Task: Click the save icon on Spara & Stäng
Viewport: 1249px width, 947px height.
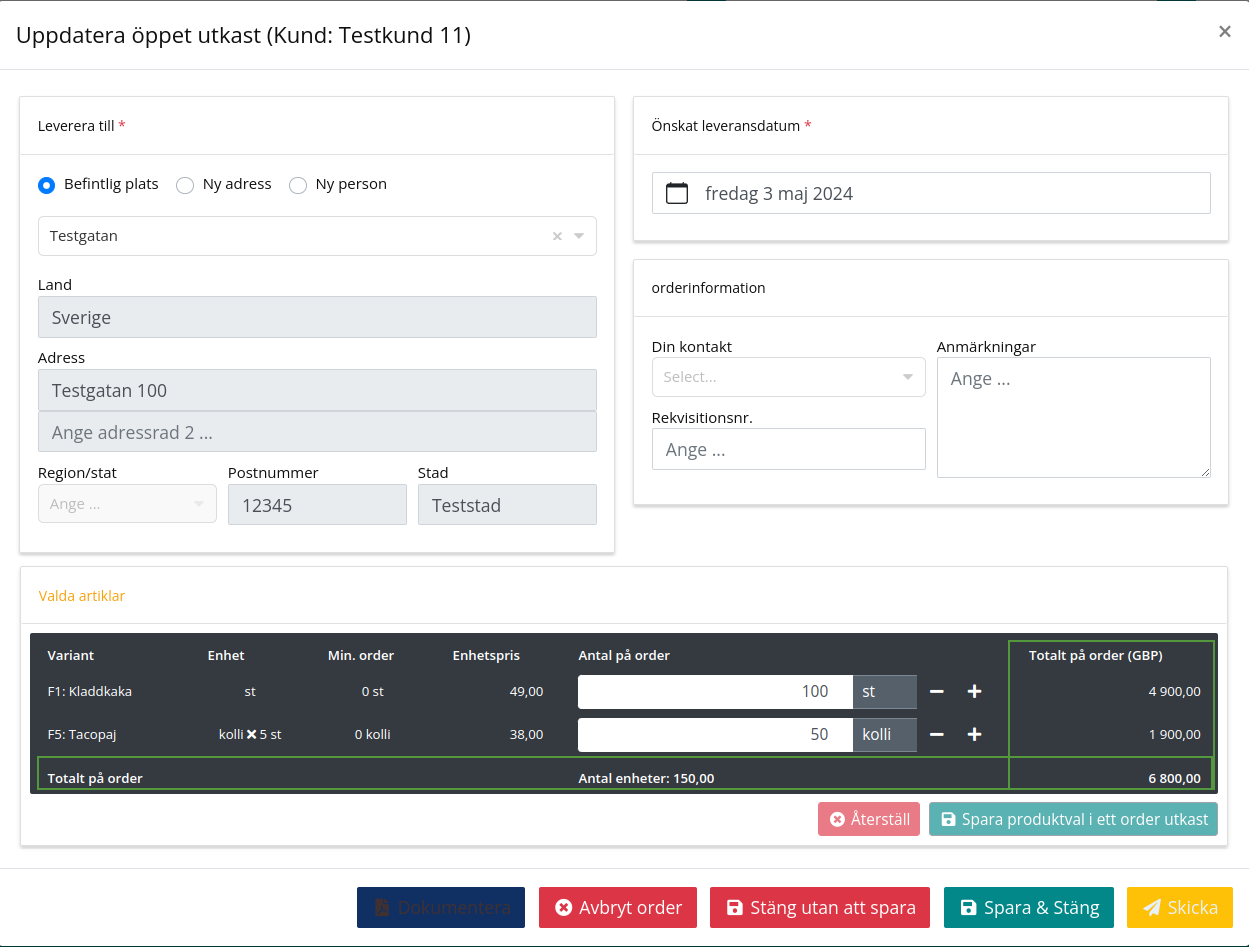Action: pyautogui.click(x=967, y=907)
